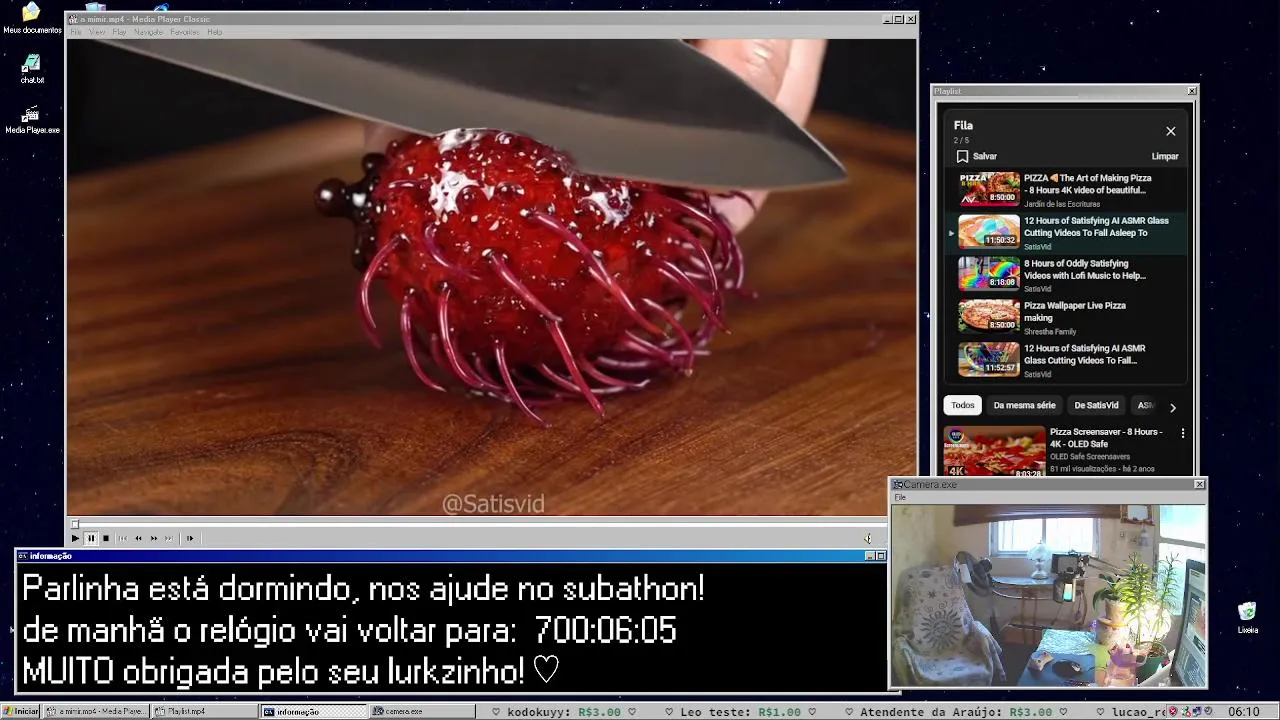Screen dimensions: 1280x720
Task: Switch to informação taskbar item
Action: (x=314, y=711)
